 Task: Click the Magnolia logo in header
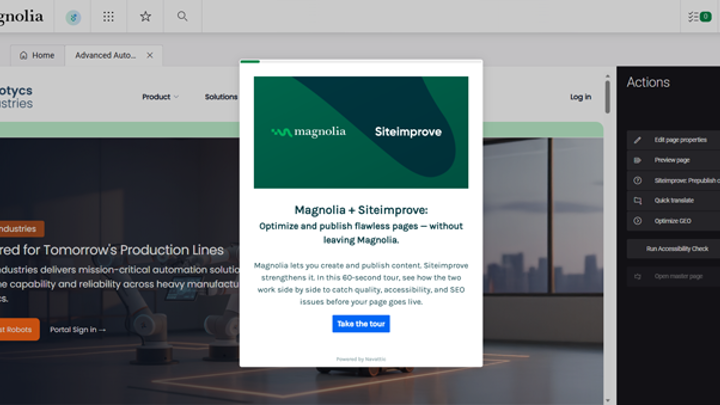[22, 17]
